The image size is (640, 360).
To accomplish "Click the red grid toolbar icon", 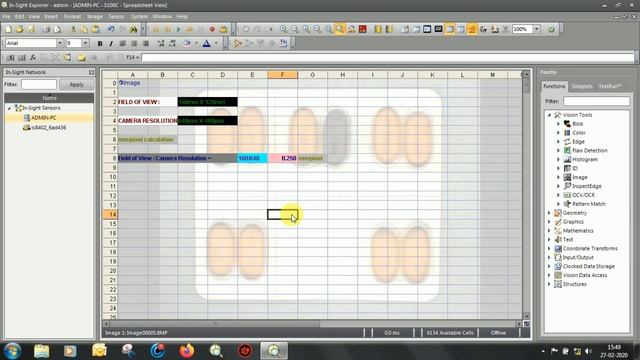I will pos(362,29).
